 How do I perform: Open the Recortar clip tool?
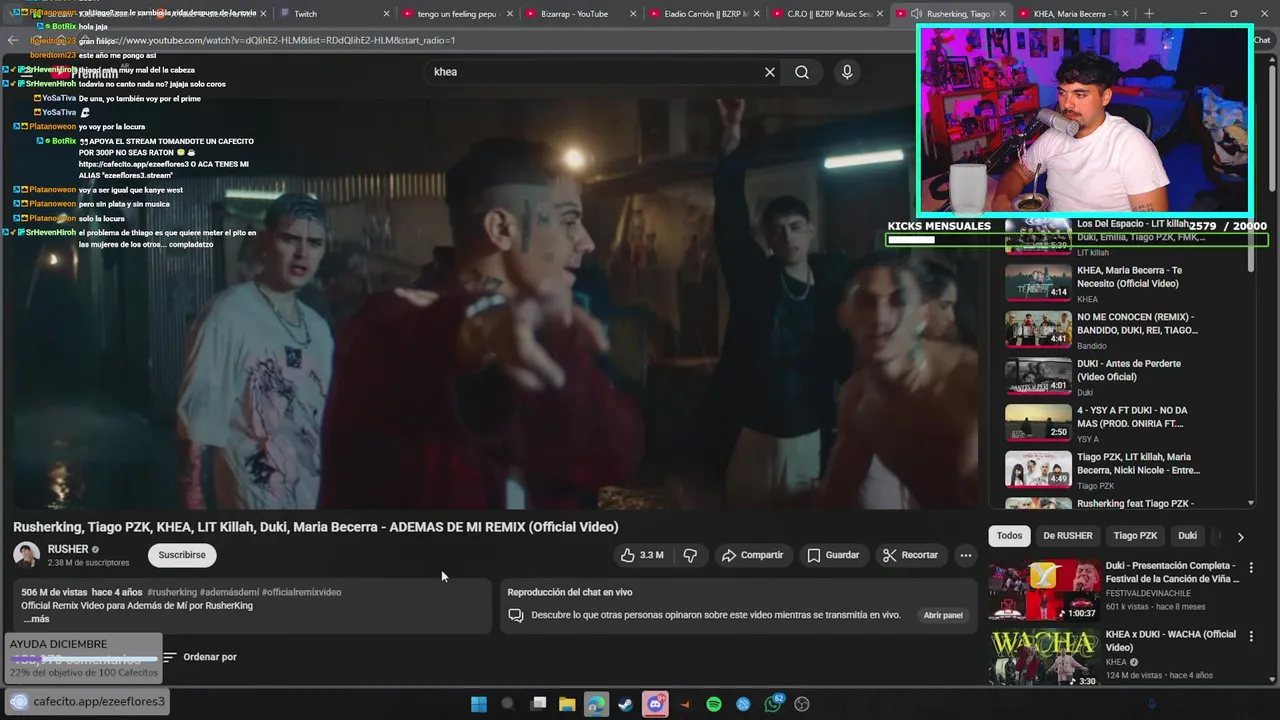910,555
